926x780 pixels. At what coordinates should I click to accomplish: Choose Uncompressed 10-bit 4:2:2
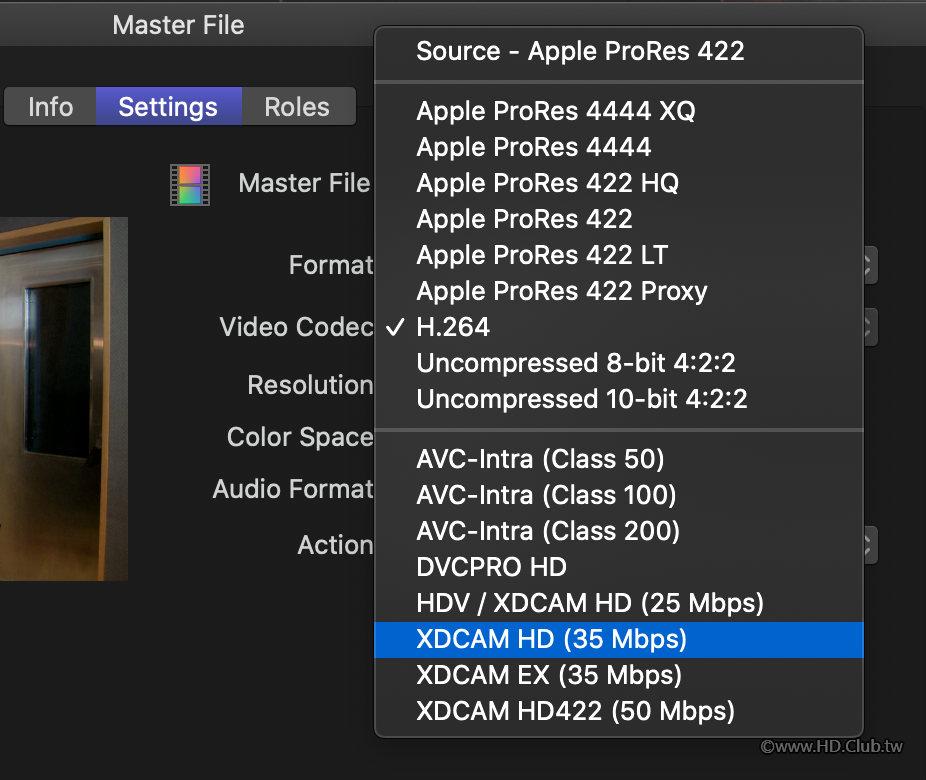pos(619,399)
